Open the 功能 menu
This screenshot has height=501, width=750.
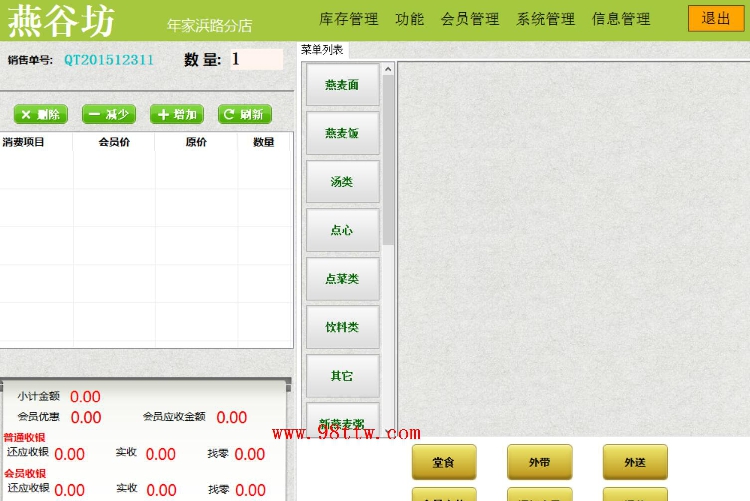[410, 19]
